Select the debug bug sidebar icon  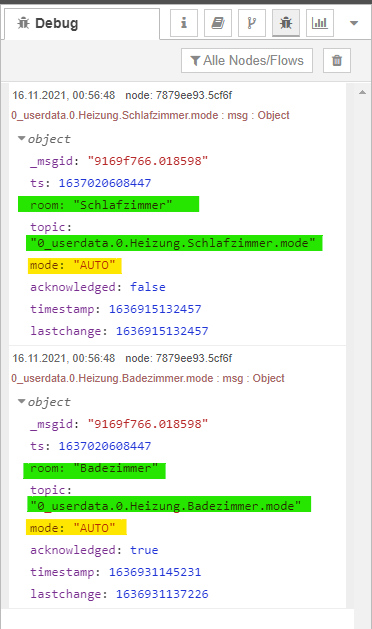tap(286, 23)
